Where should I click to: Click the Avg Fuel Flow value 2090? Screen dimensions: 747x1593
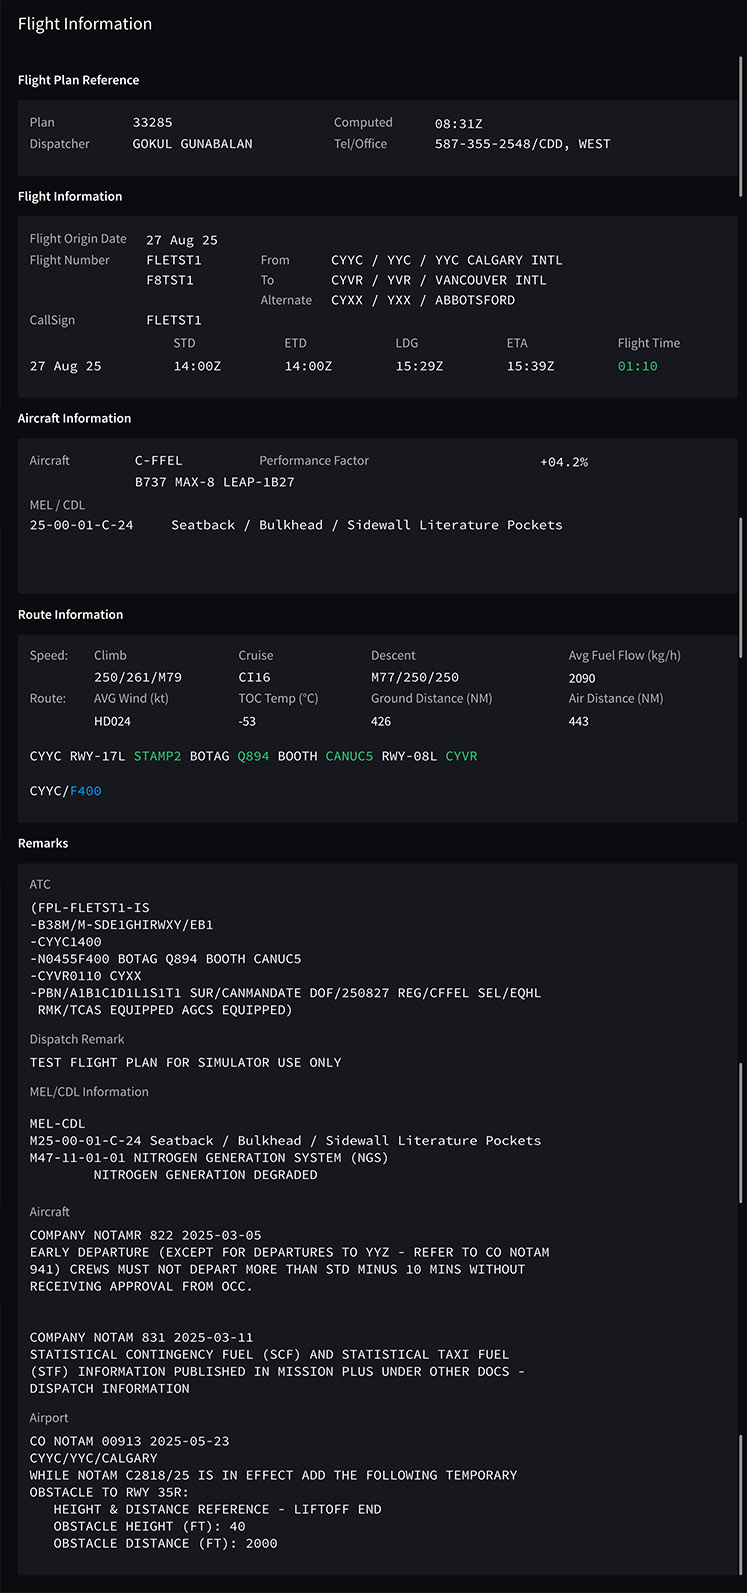(582, 678)
